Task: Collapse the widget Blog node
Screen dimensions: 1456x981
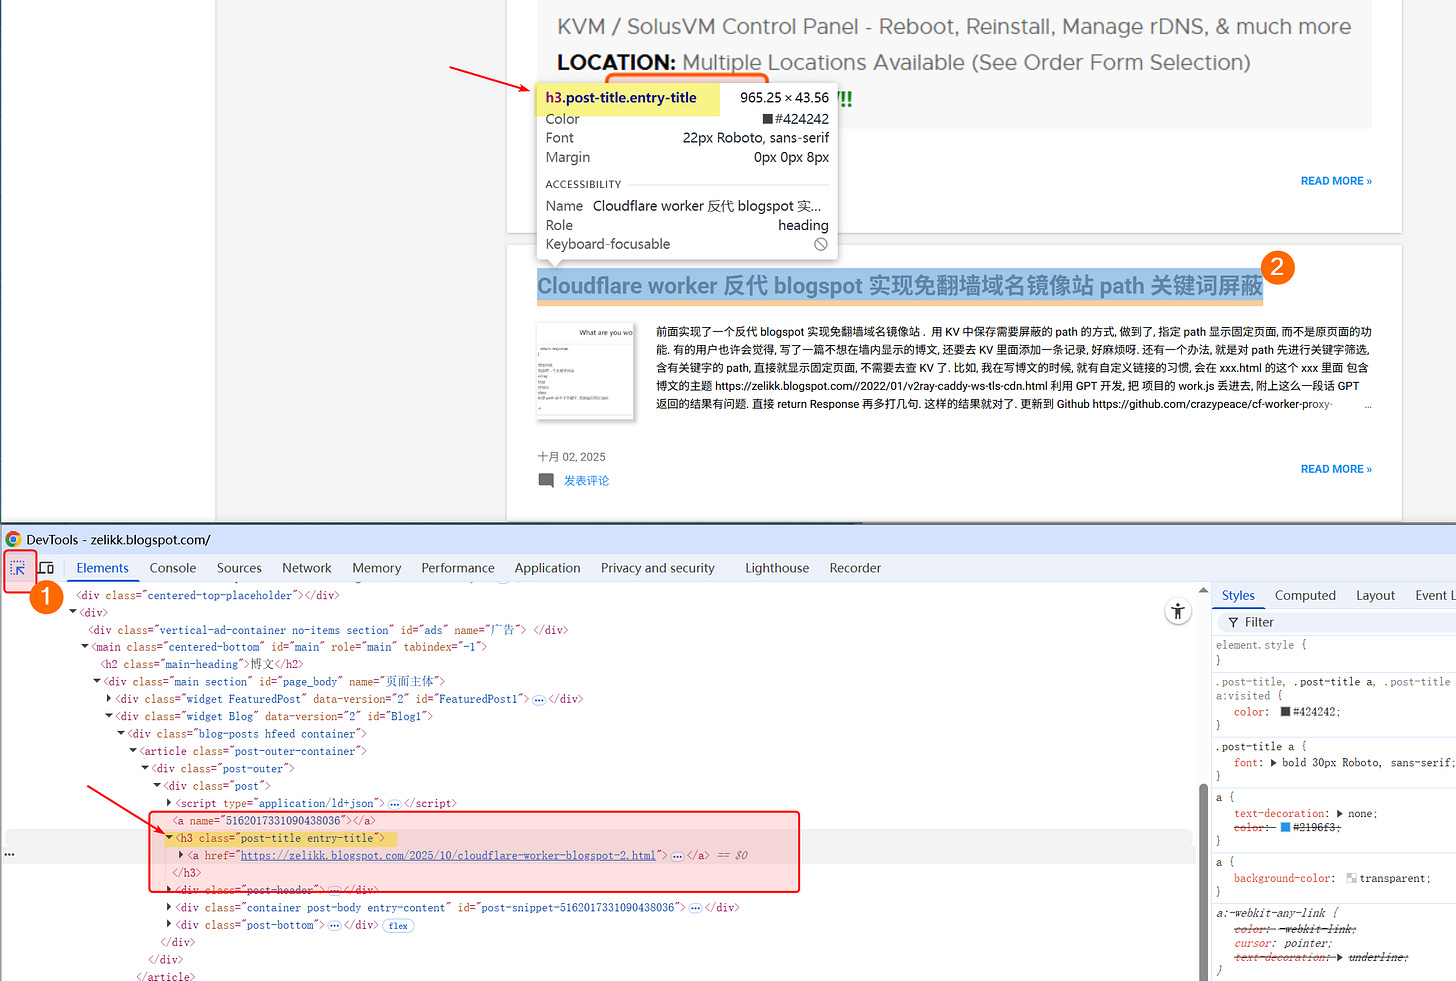Action: click(109, 716)
